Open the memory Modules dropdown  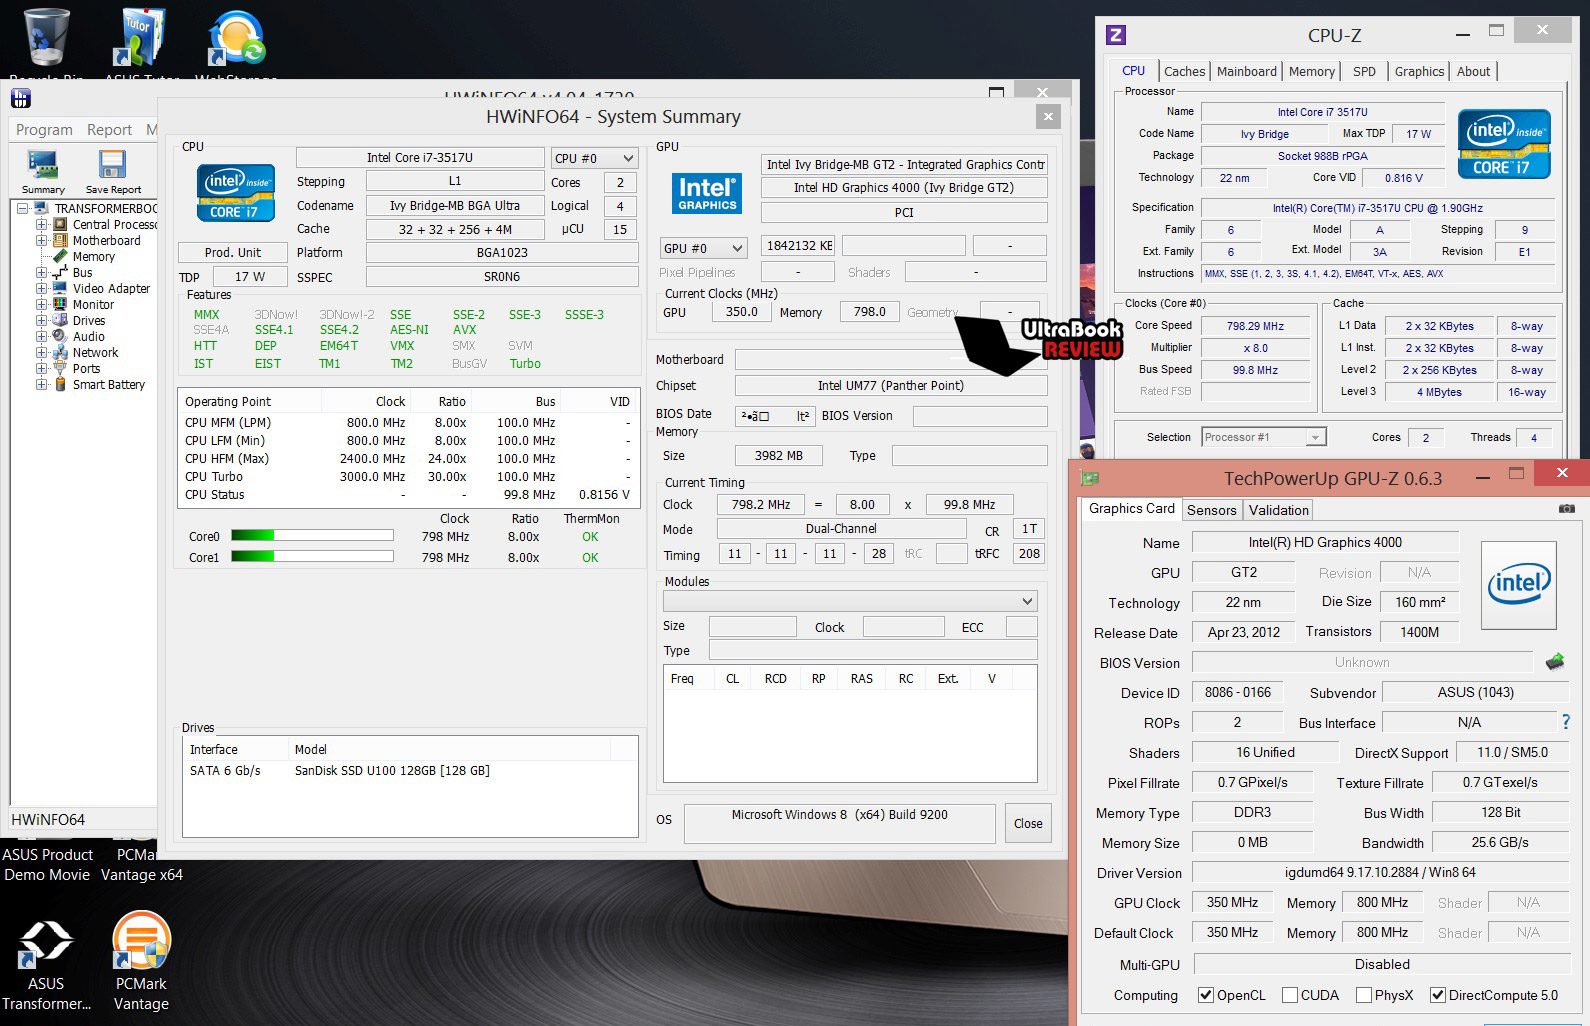pos(850,601)
